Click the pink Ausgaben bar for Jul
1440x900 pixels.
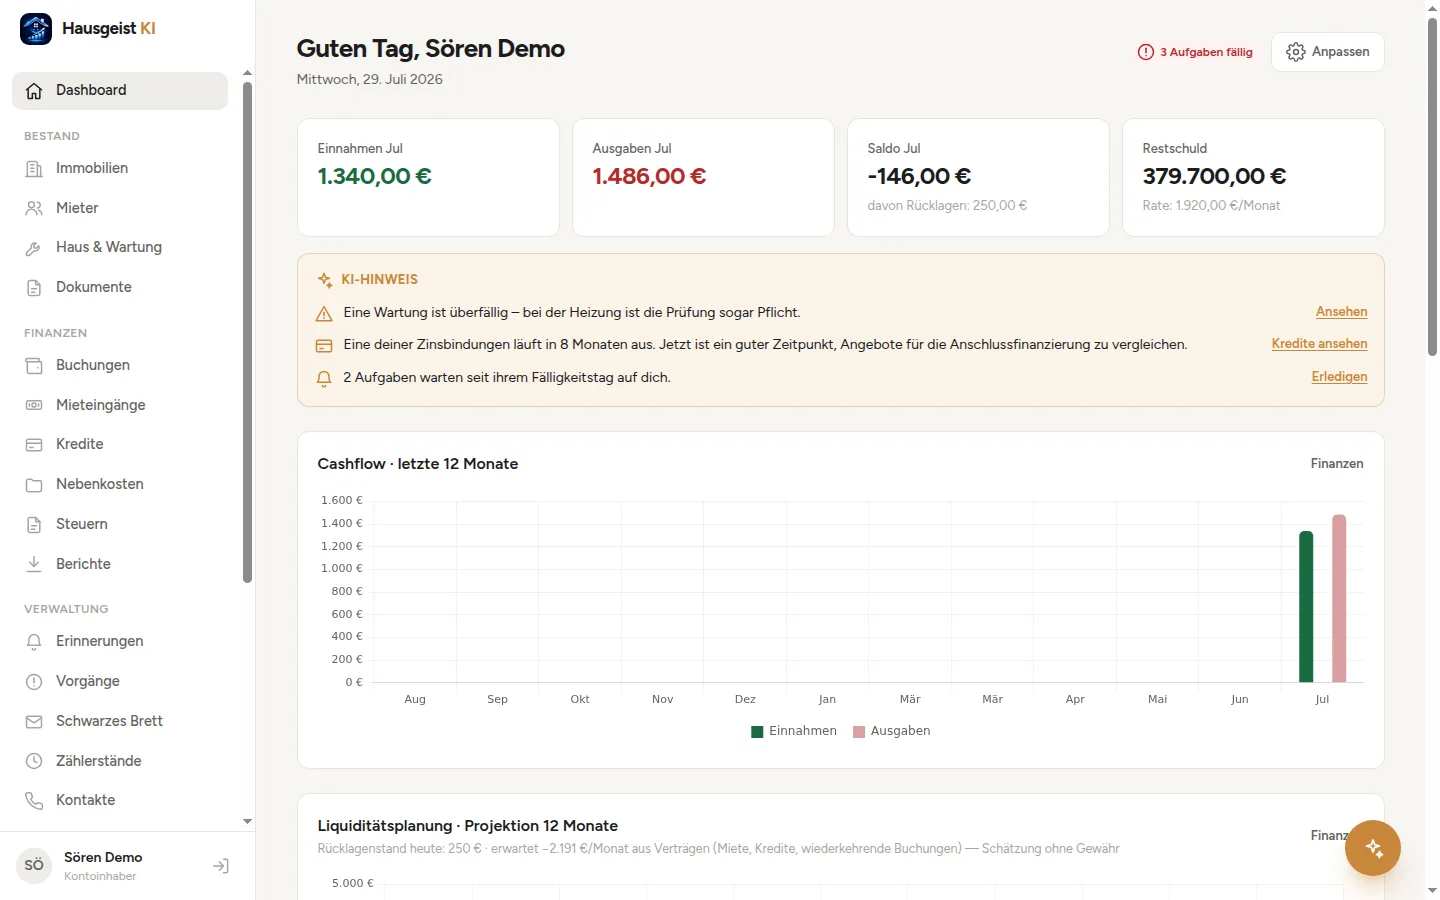coord(1339,598)
